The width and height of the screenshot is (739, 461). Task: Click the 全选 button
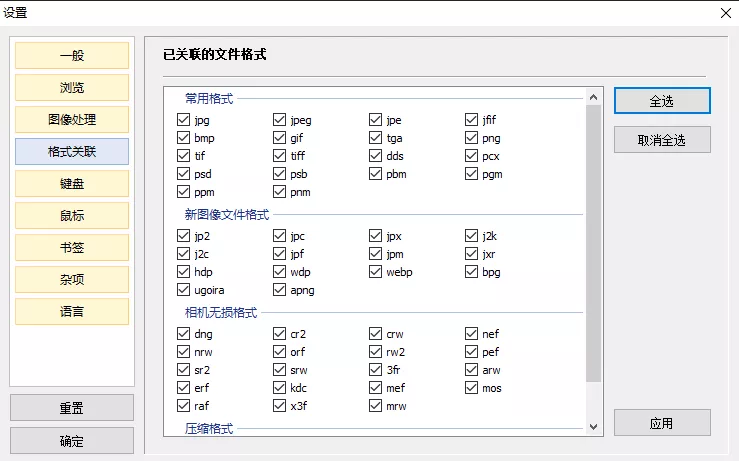pyautogui.click(x=662, y=101)
